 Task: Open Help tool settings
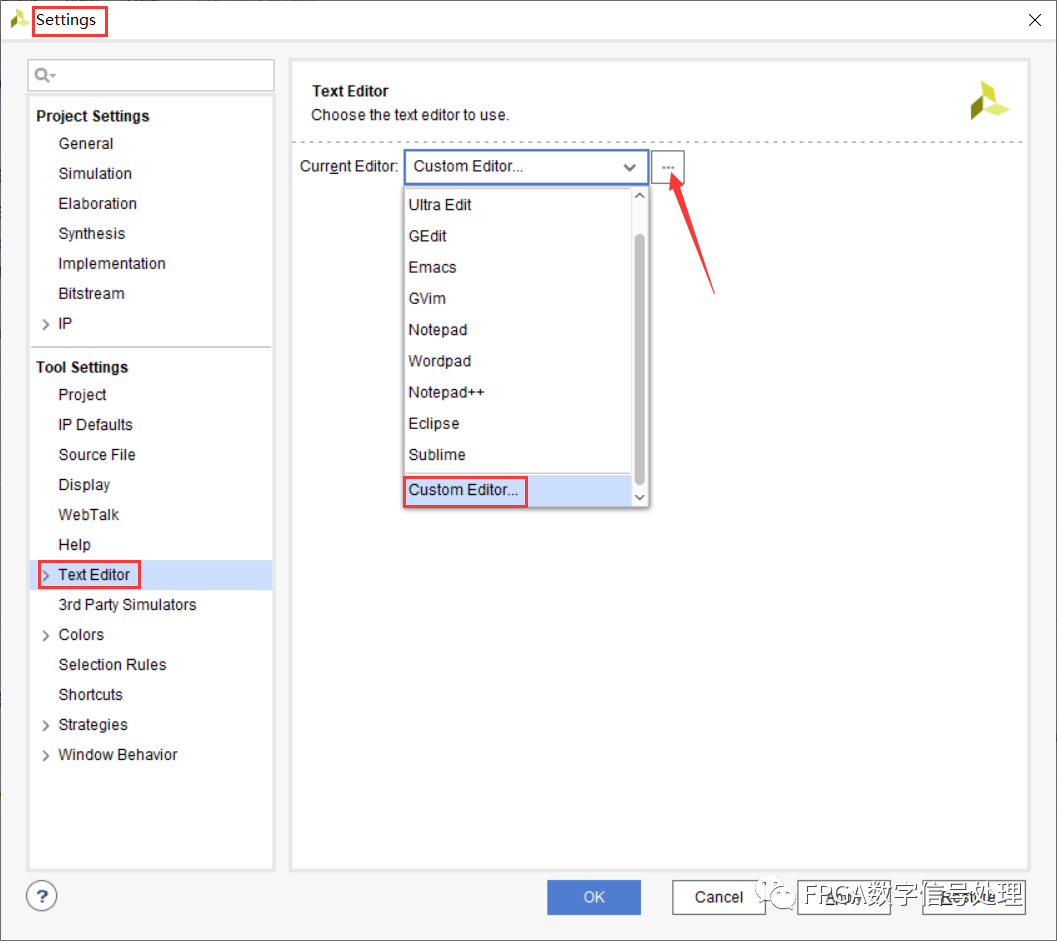(74, 545)
